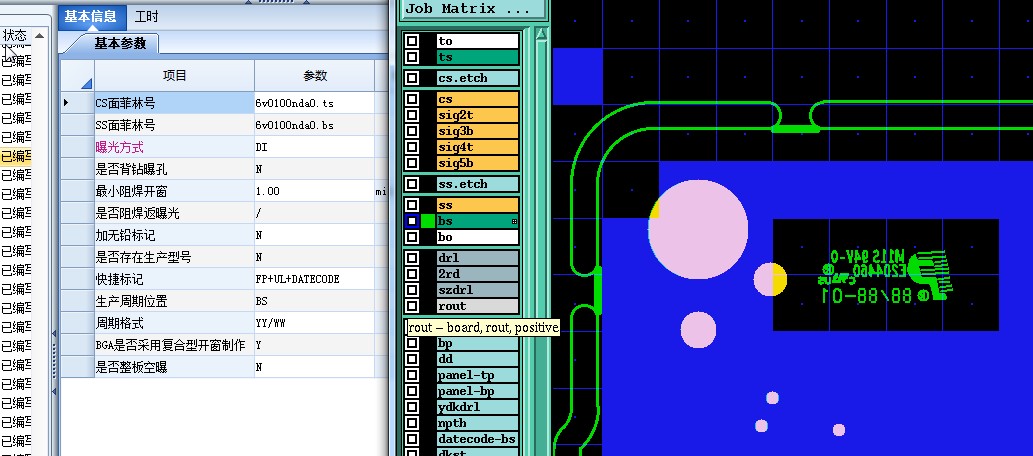Toggle the checkbox for layer panel-bp

coord(412,391)
